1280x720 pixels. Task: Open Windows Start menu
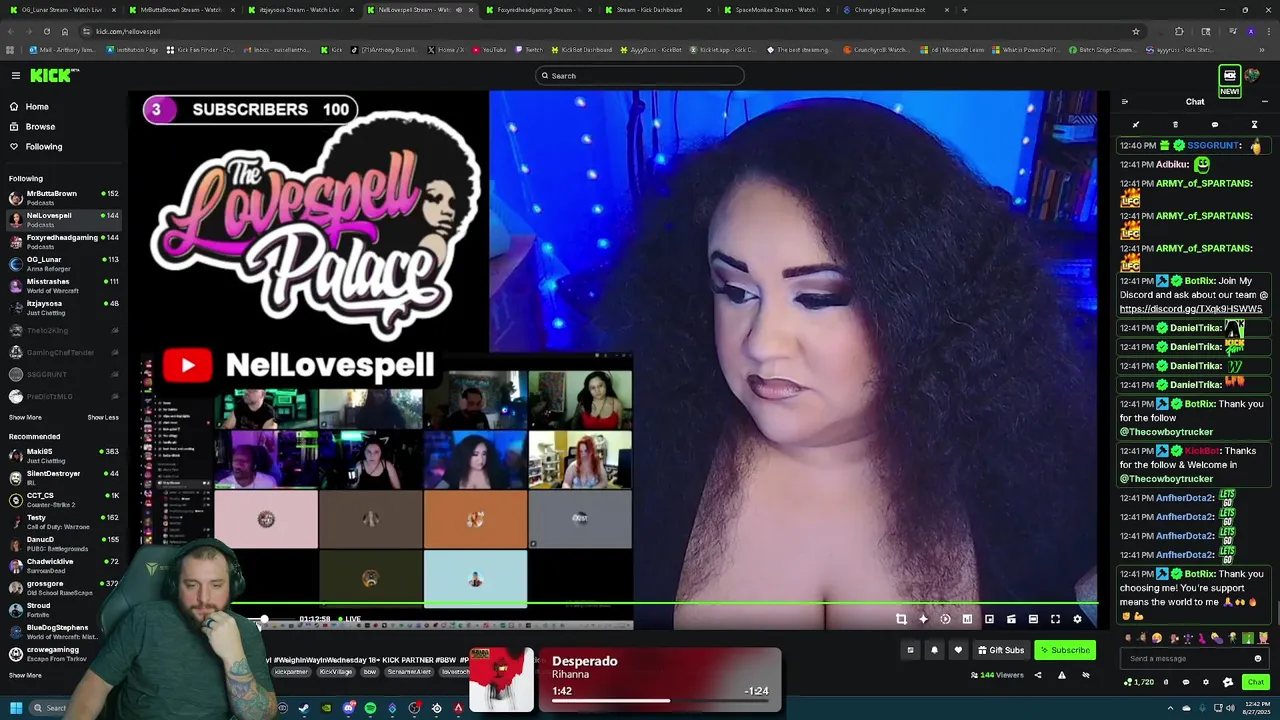click(x=16, y=708)
